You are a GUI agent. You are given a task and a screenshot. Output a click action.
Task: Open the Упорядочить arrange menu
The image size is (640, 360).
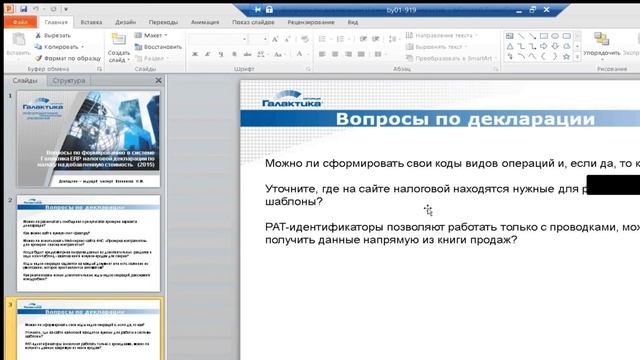coord(601,45)
